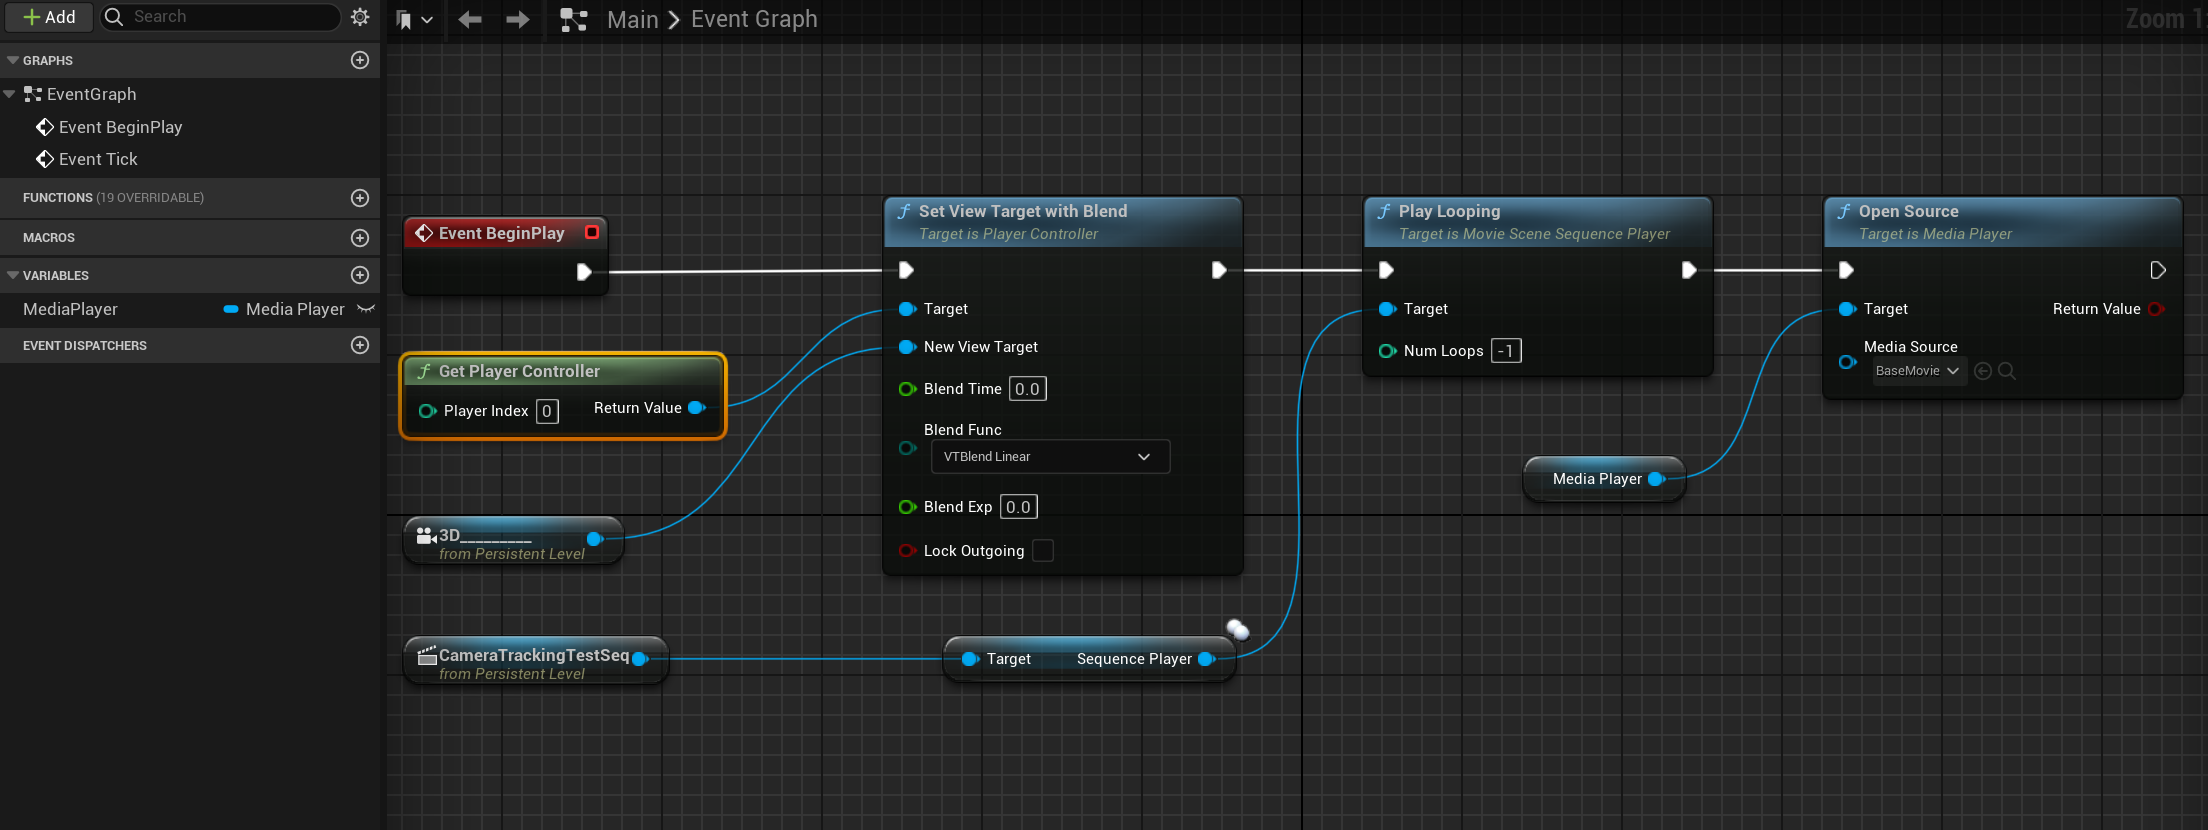
Task: Click the Event BeginPlay delegate pin
Action: coord(592,232)
